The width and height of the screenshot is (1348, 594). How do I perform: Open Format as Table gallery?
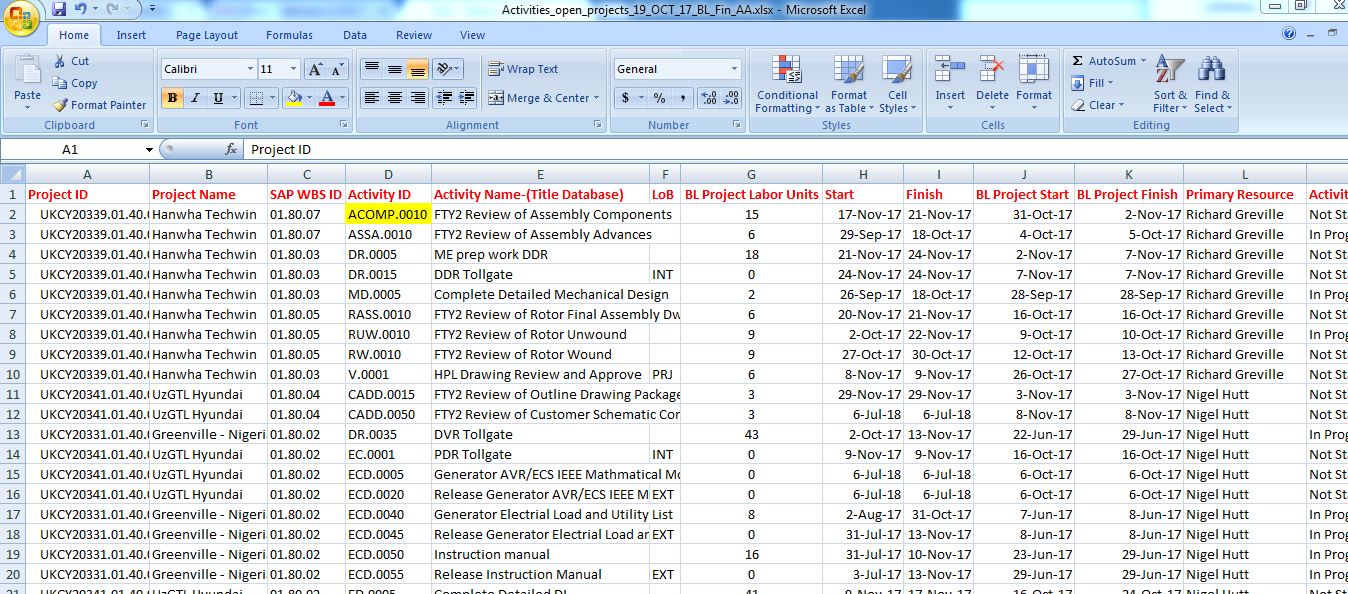point(849,84)
